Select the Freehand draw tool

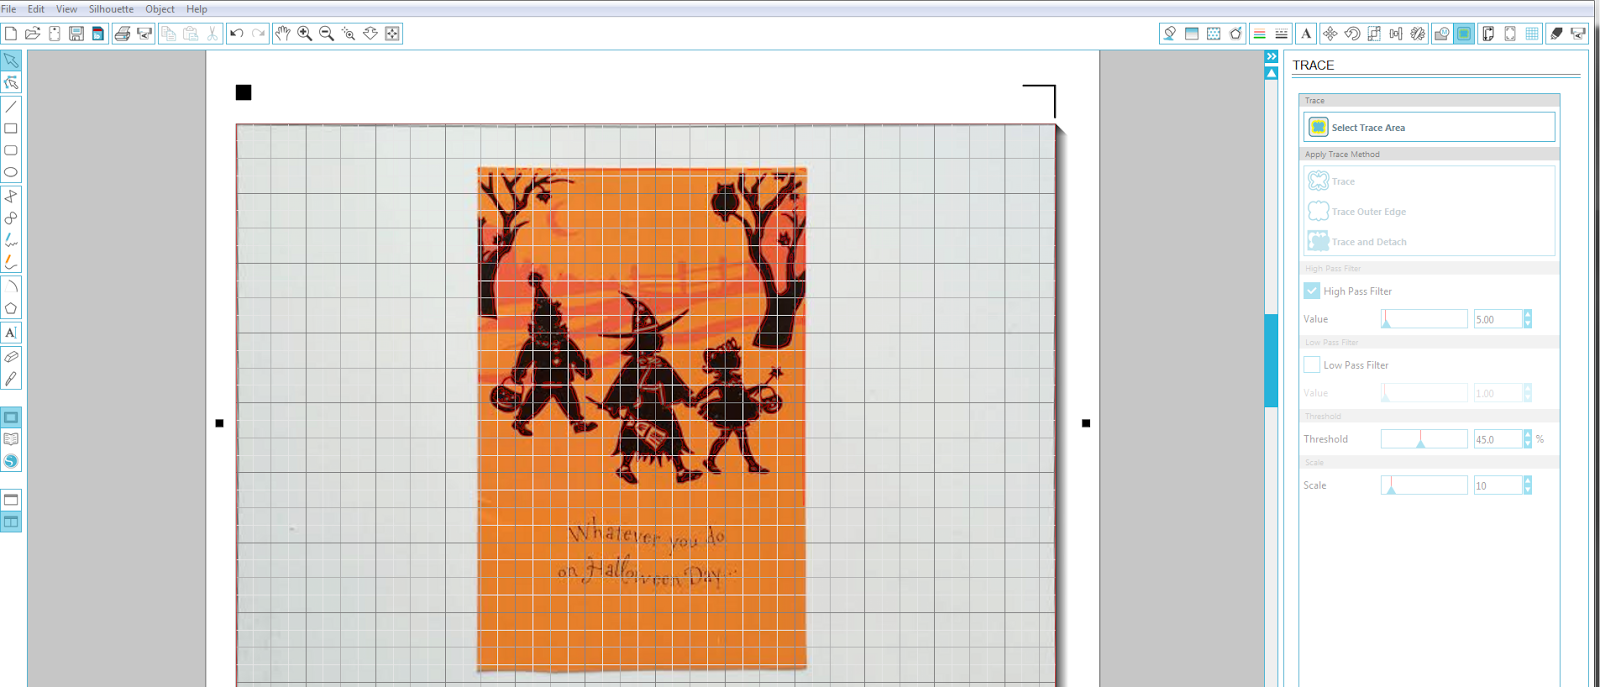pos(11,241)
